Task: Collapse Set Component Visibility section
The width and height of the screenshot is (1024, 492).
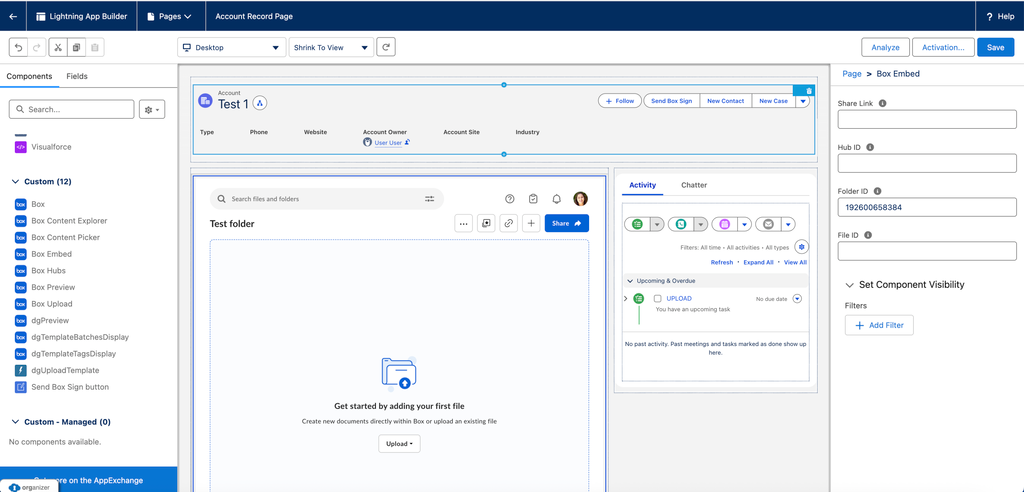Action: [x=849, y=285]
